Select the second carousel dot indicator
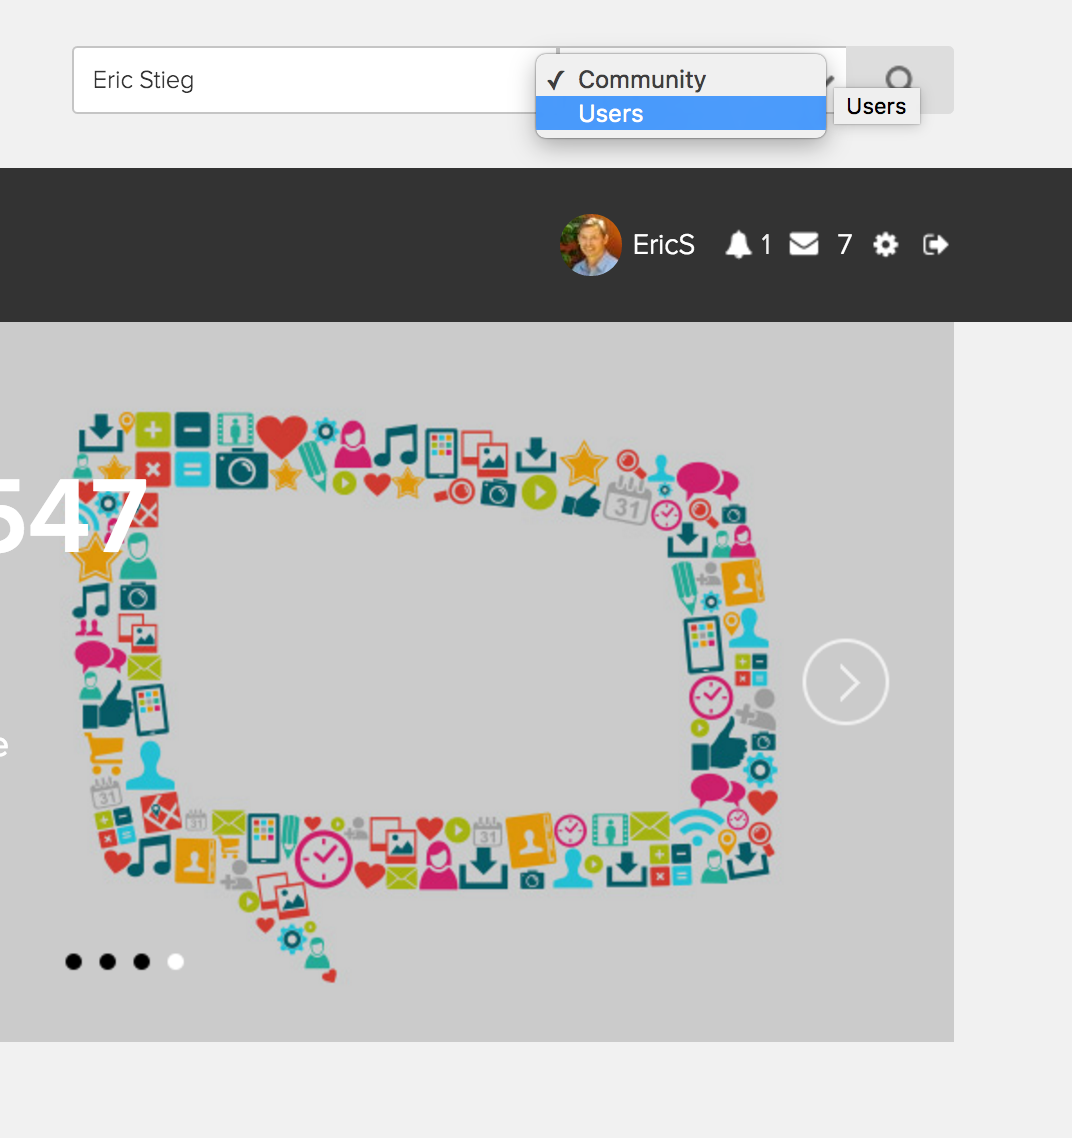Screen dimensions: 1072x1138 click(107, 962)
